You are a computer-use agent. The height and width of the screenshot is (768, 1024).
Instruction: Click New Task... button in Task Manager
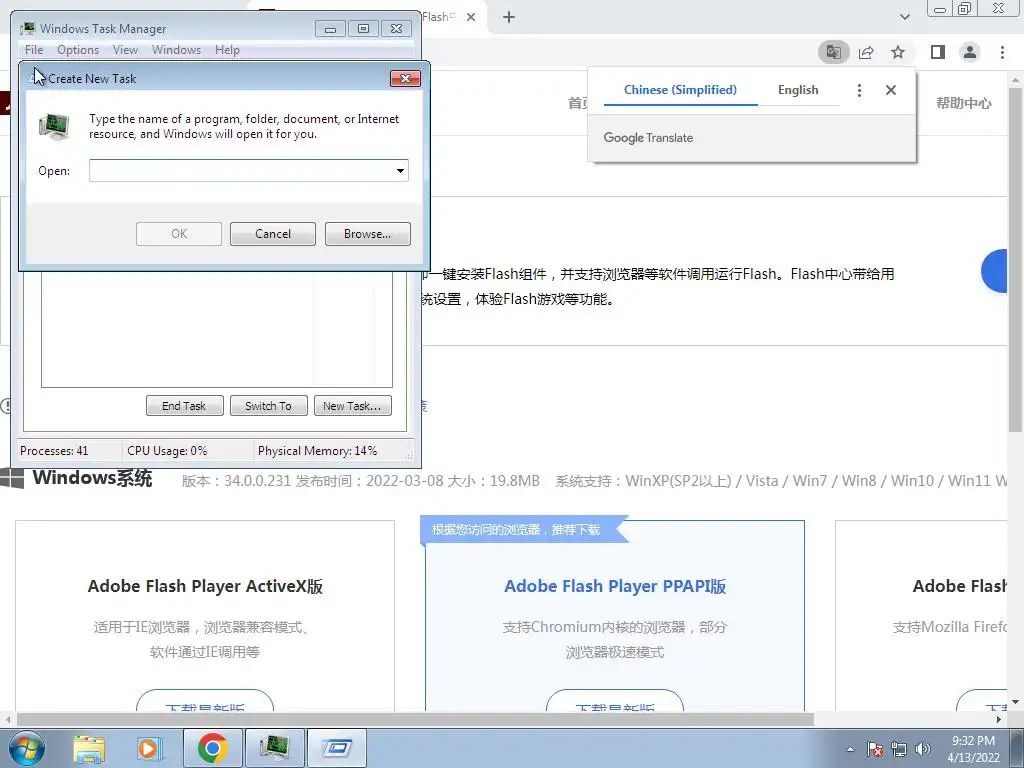point(353,406)
